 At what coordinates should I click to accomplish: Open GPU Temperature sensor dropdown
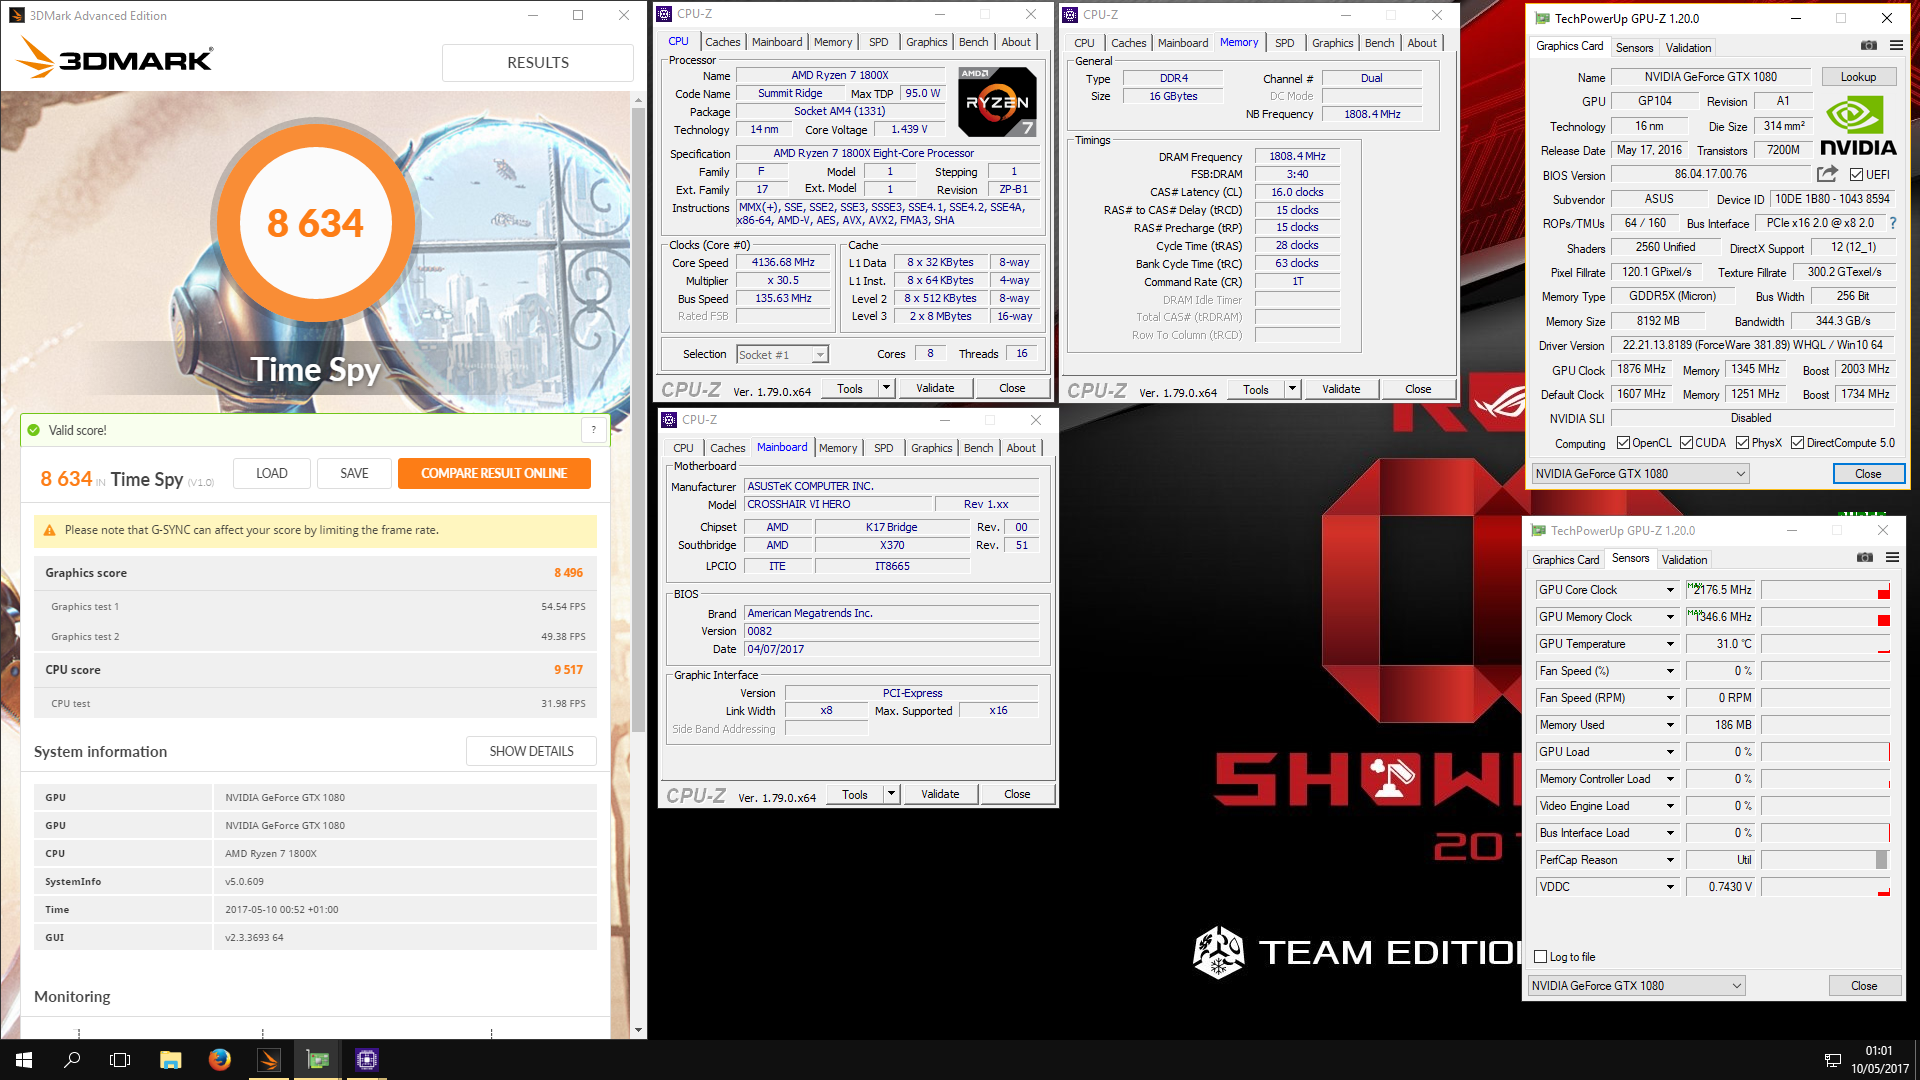[1669, 644]
